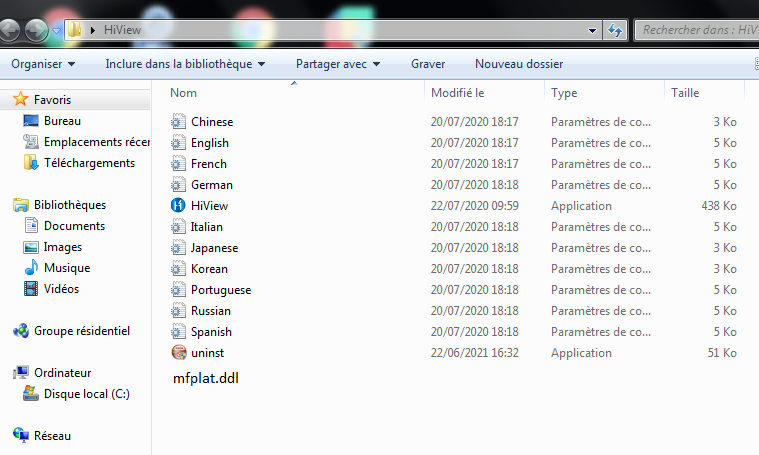Open the Inclure dans la bibliothèque dropdown
This screenshot has width=759, height=455.
[x=185, y=64]
